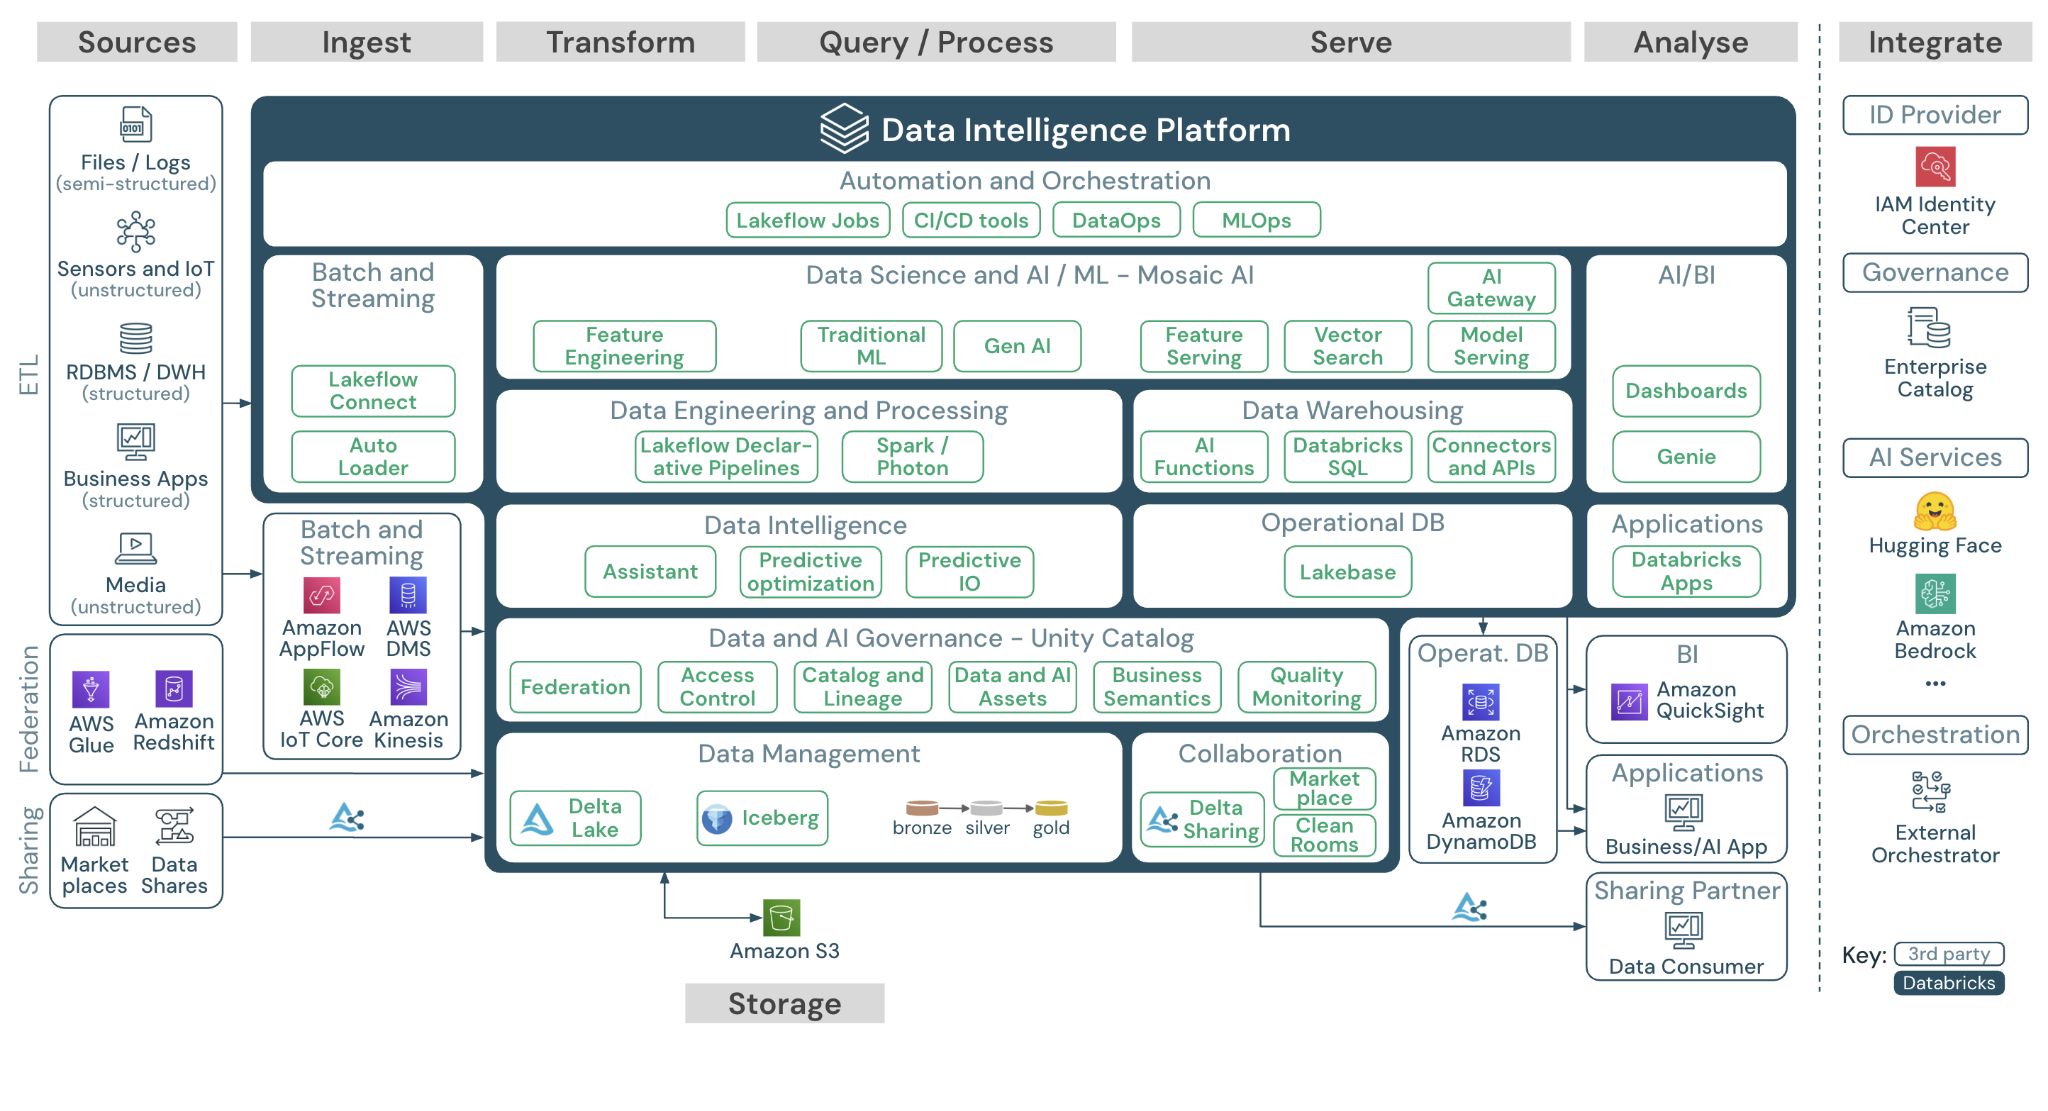Click the Amazon Redshift icon

[x=173, y=688]
